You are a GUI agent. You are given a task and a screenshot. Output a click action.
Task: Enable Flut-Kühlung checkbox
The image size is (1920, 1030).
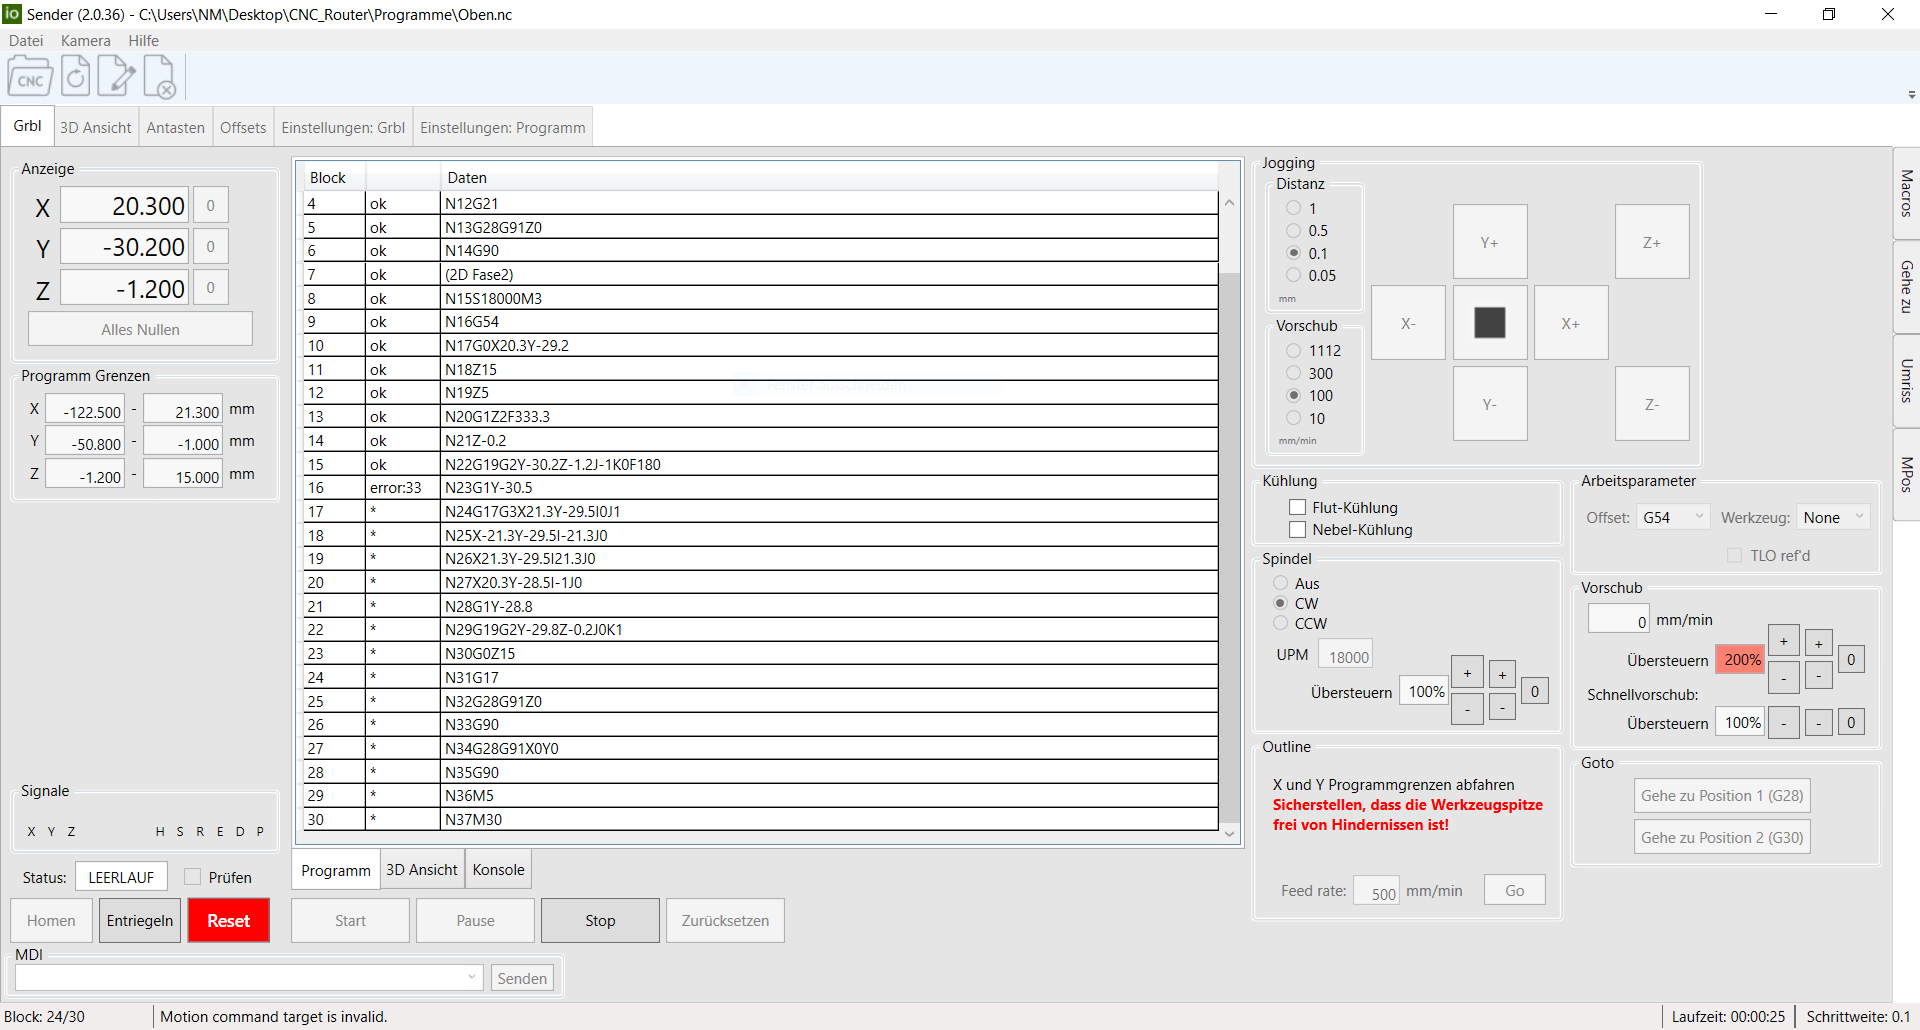[x=1298, y=507]
